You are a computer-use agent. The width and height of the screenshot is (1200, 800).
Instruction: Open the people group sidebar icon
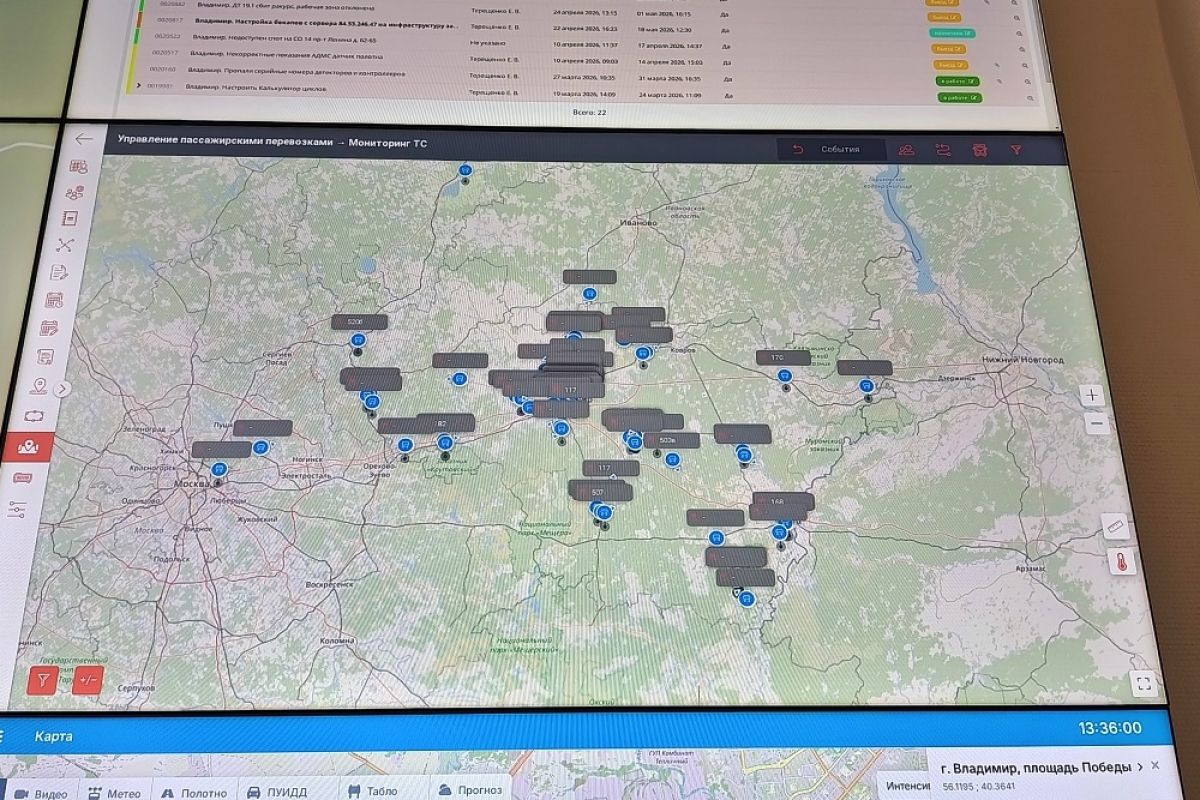tap(74, 193)
